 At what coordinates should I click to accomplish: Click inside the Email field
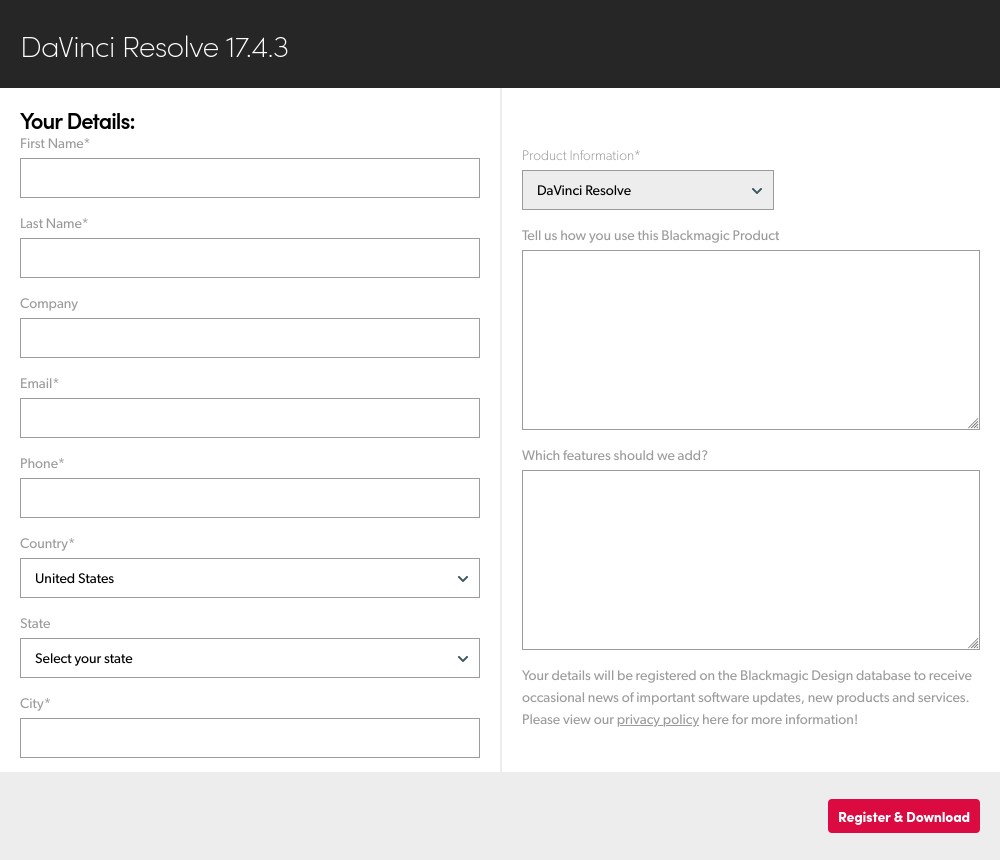click(x=250, y=418)
